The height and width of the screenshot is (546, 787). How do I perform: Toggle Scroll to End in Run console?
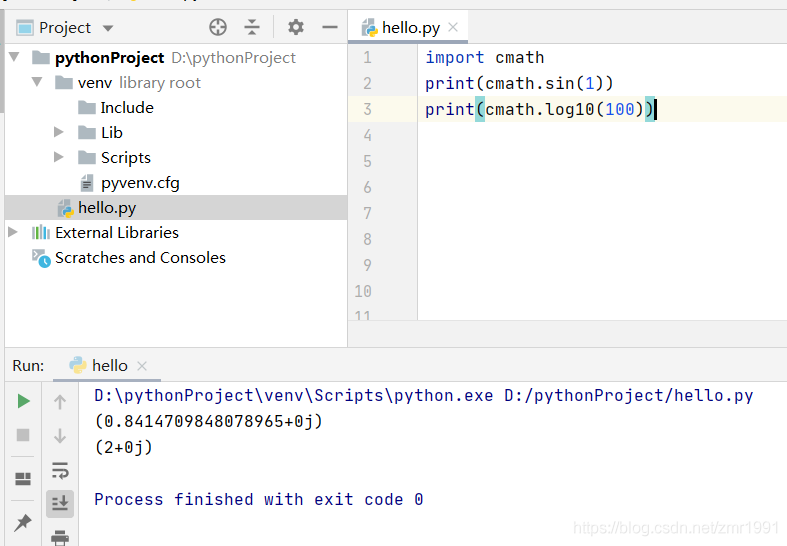60,503
